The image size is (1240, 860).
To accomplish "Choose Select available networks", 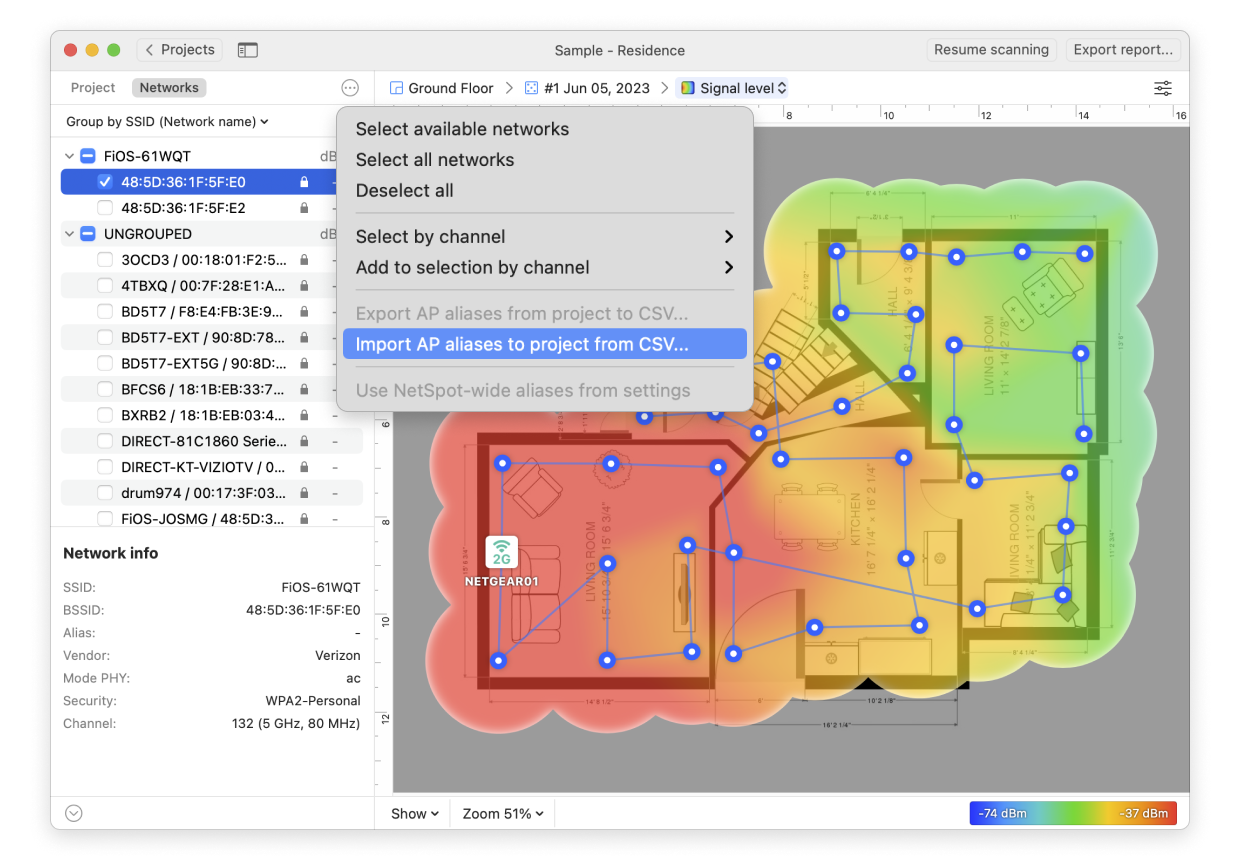I will pos(545,129).
